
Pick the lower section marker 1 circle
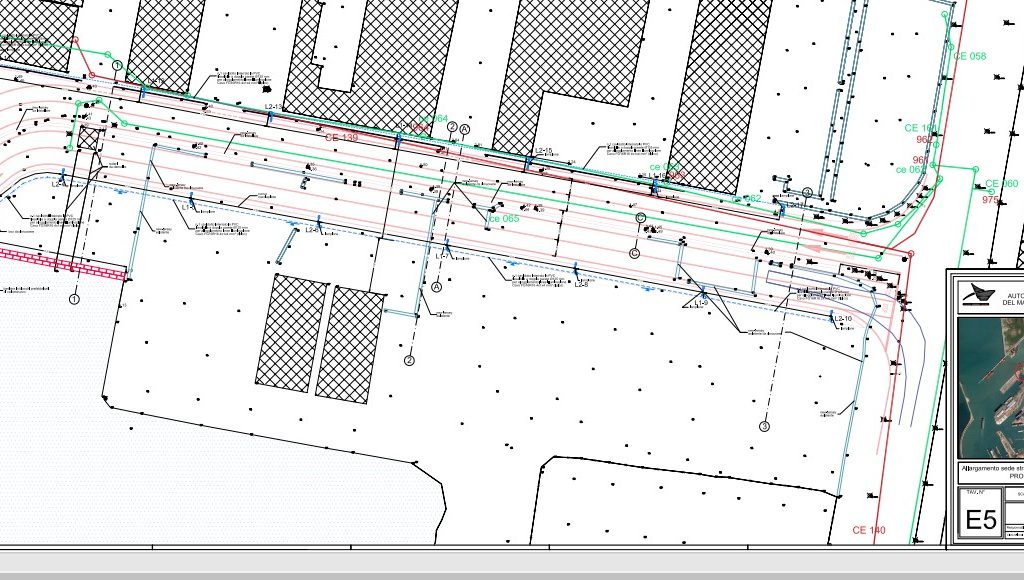pos(73,298)
